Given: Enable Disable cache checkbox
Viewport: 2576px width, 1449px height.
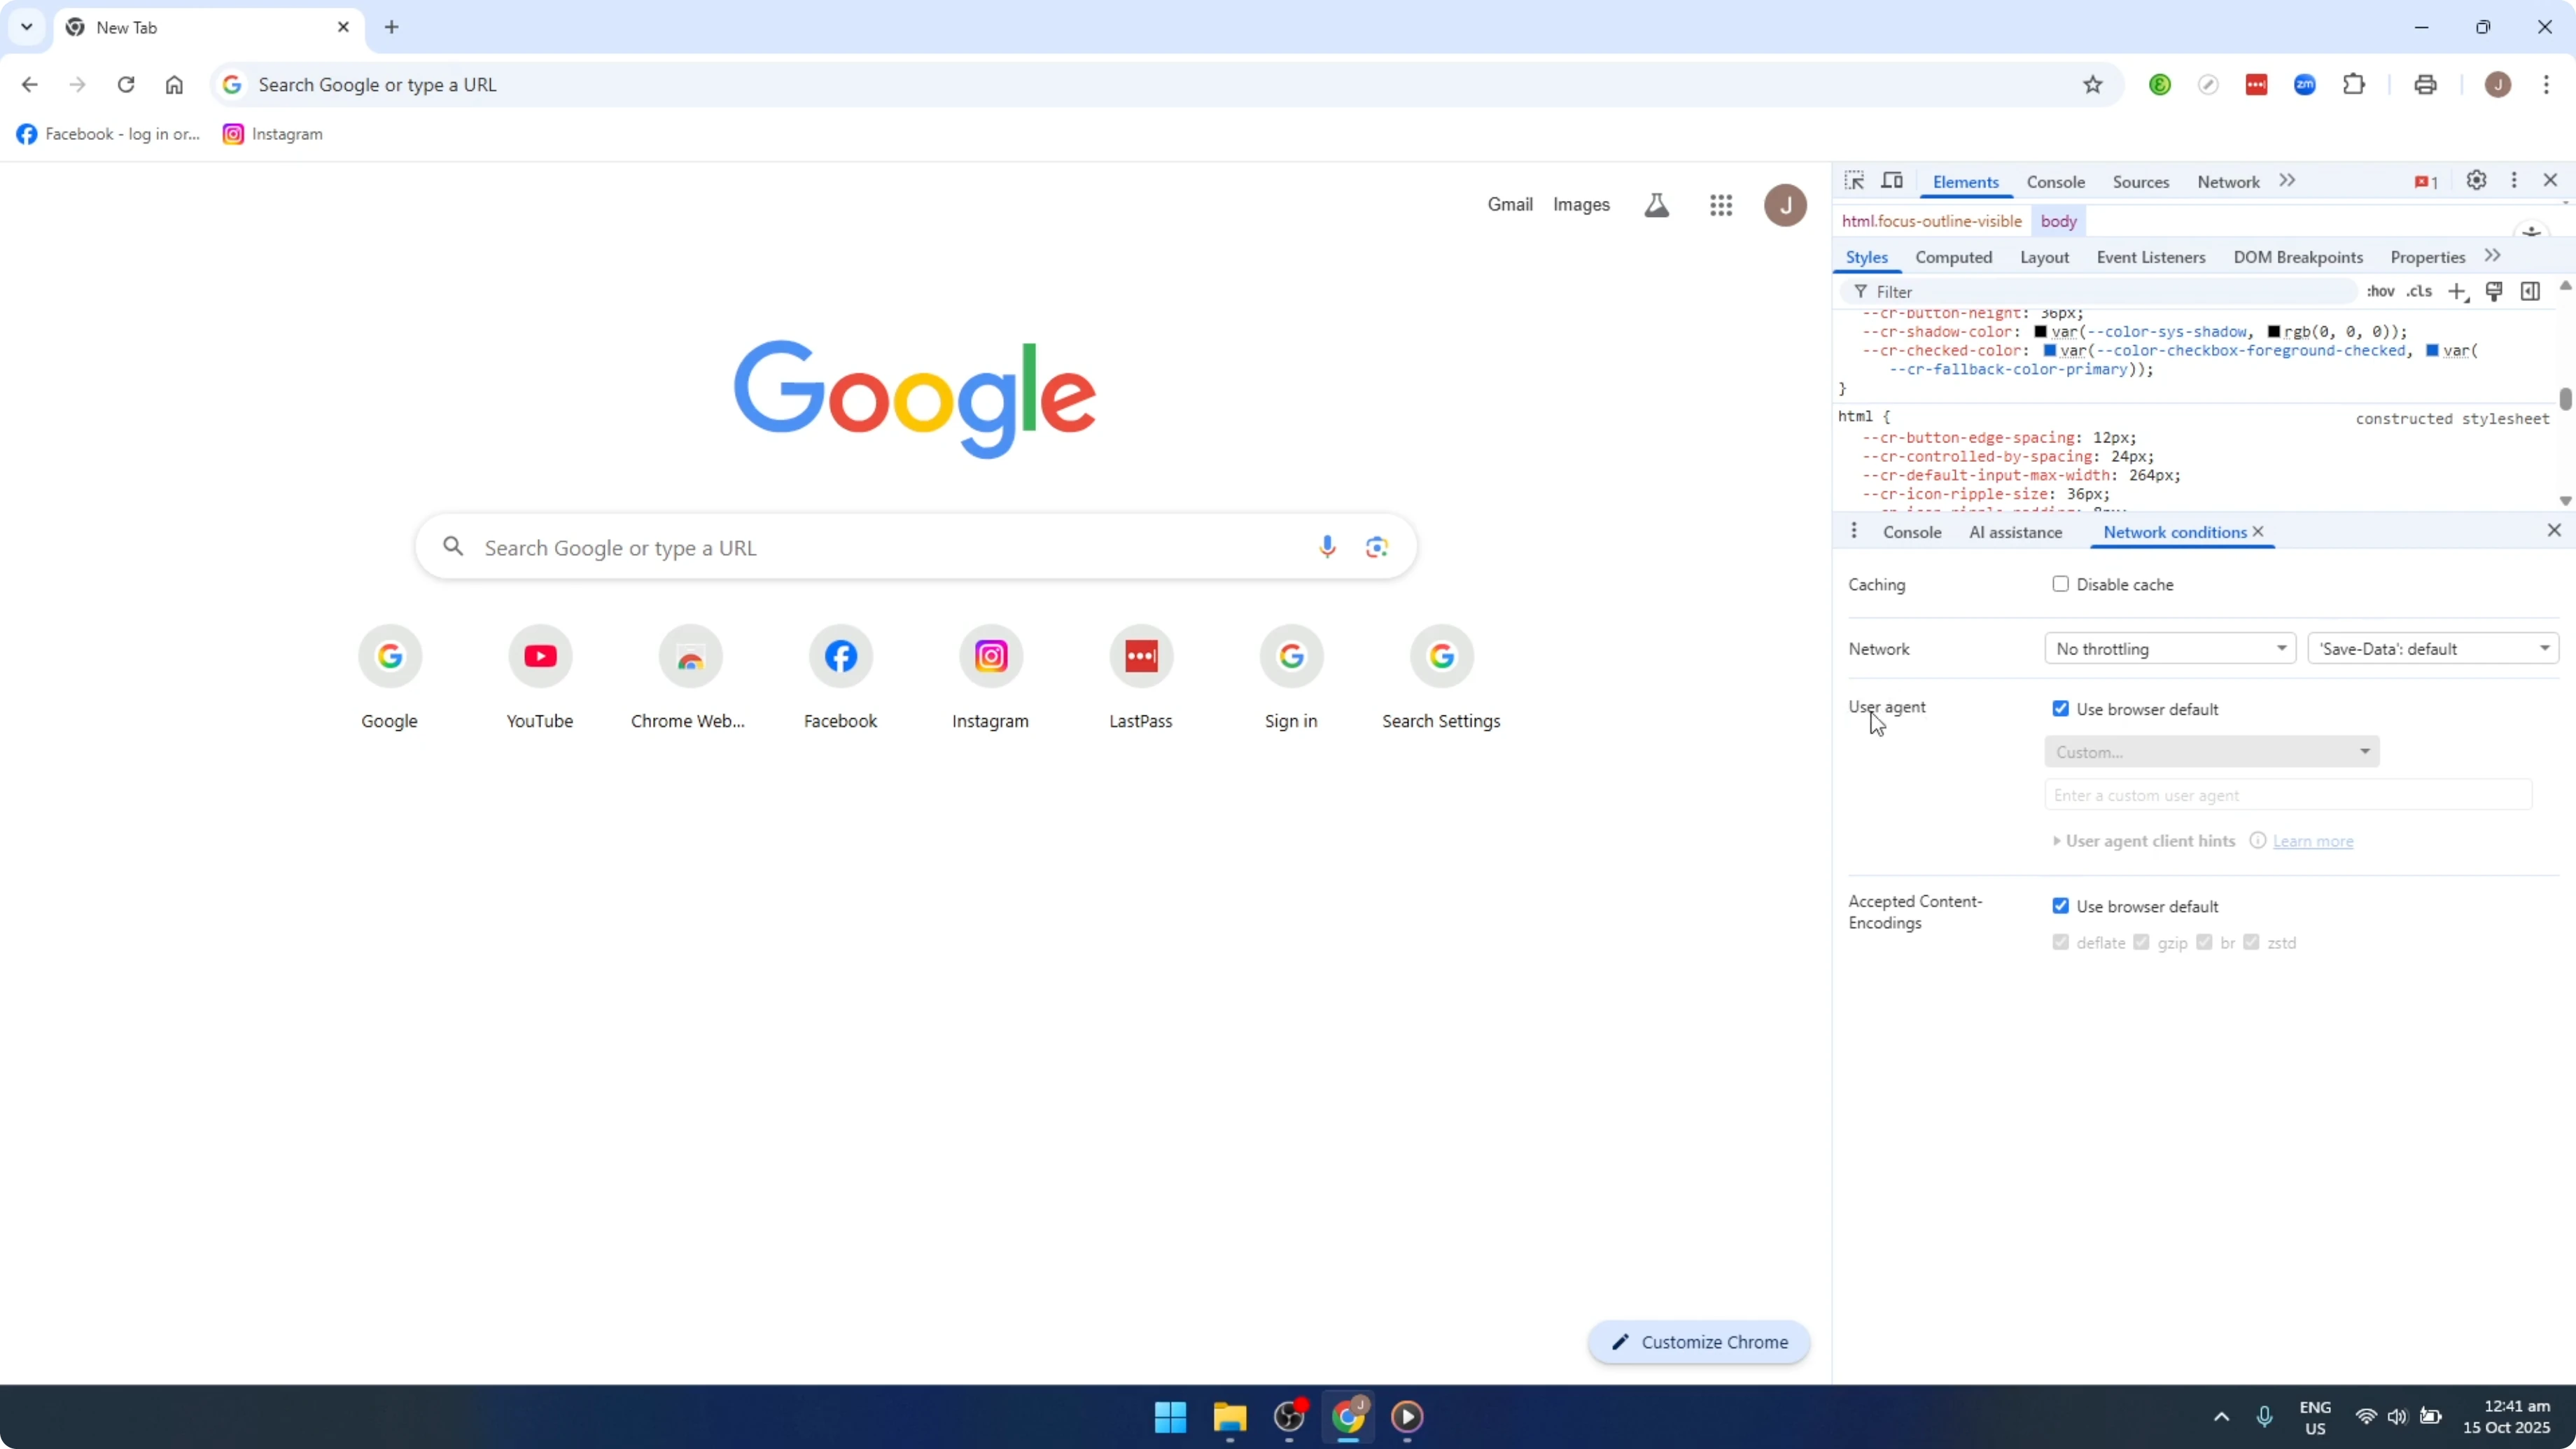Looking at the screenshot, I should [x=2061, y=584].
